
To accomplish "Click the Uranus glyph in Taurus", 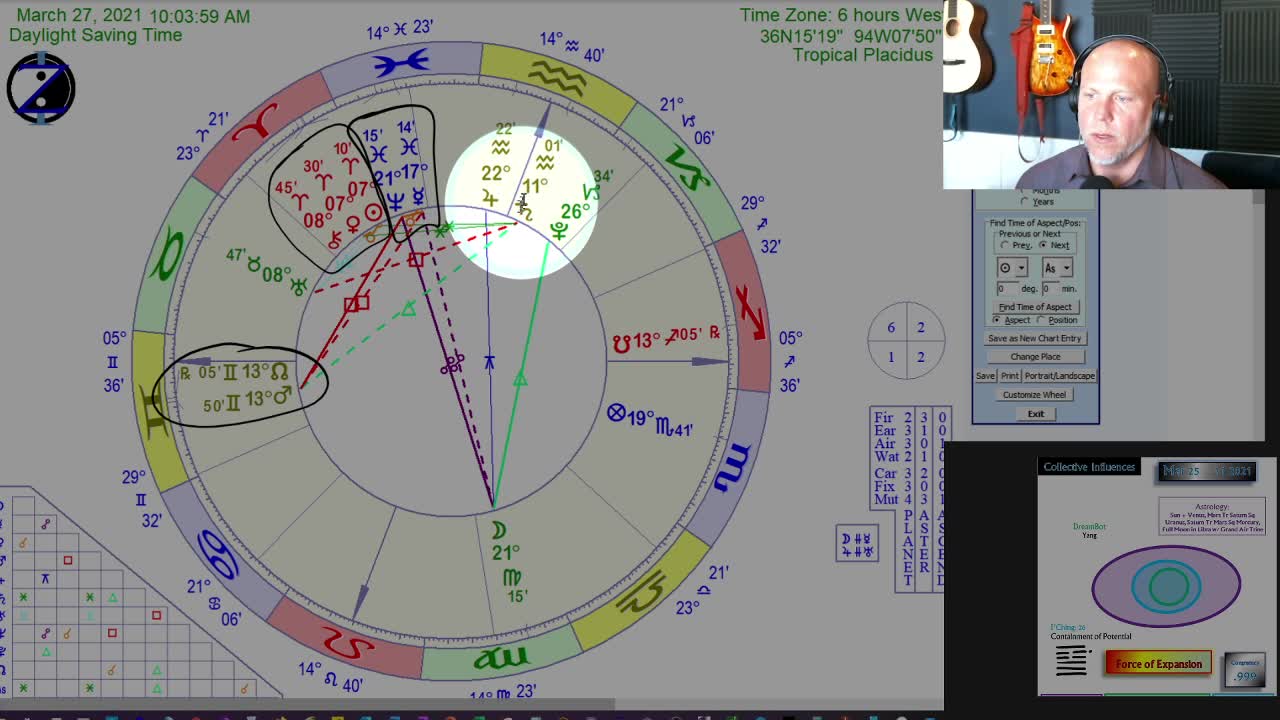I will [x=299, y=286].
